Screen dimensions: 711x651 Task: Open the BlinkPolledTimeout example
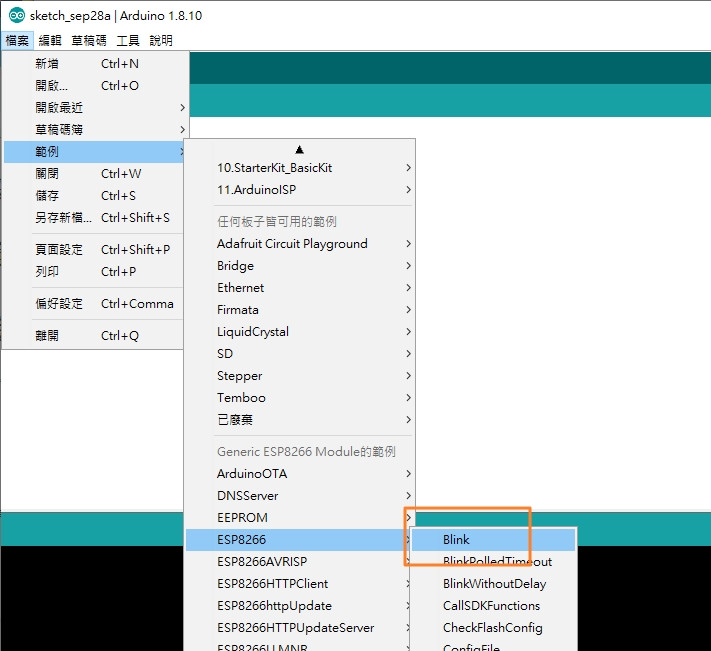[x=493, y=561]
